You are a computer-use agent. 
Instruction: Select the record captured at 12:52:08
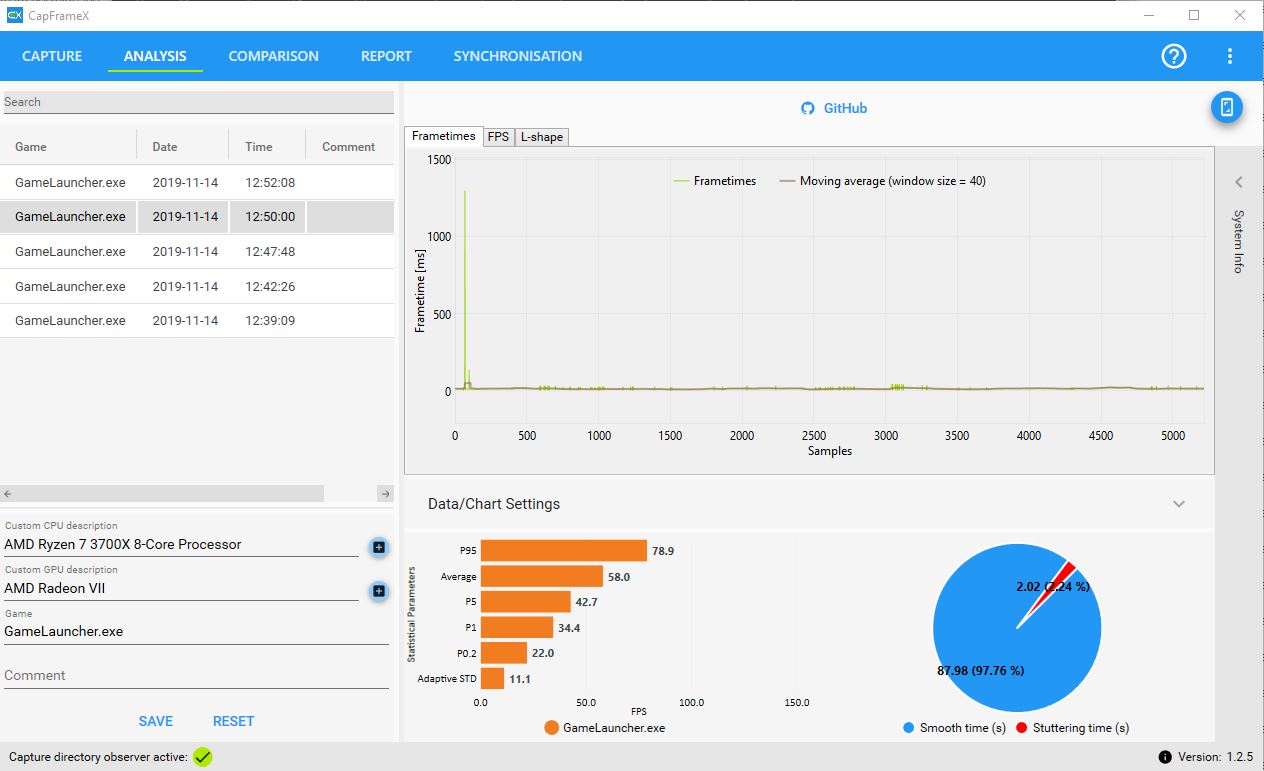click(197, 182)
